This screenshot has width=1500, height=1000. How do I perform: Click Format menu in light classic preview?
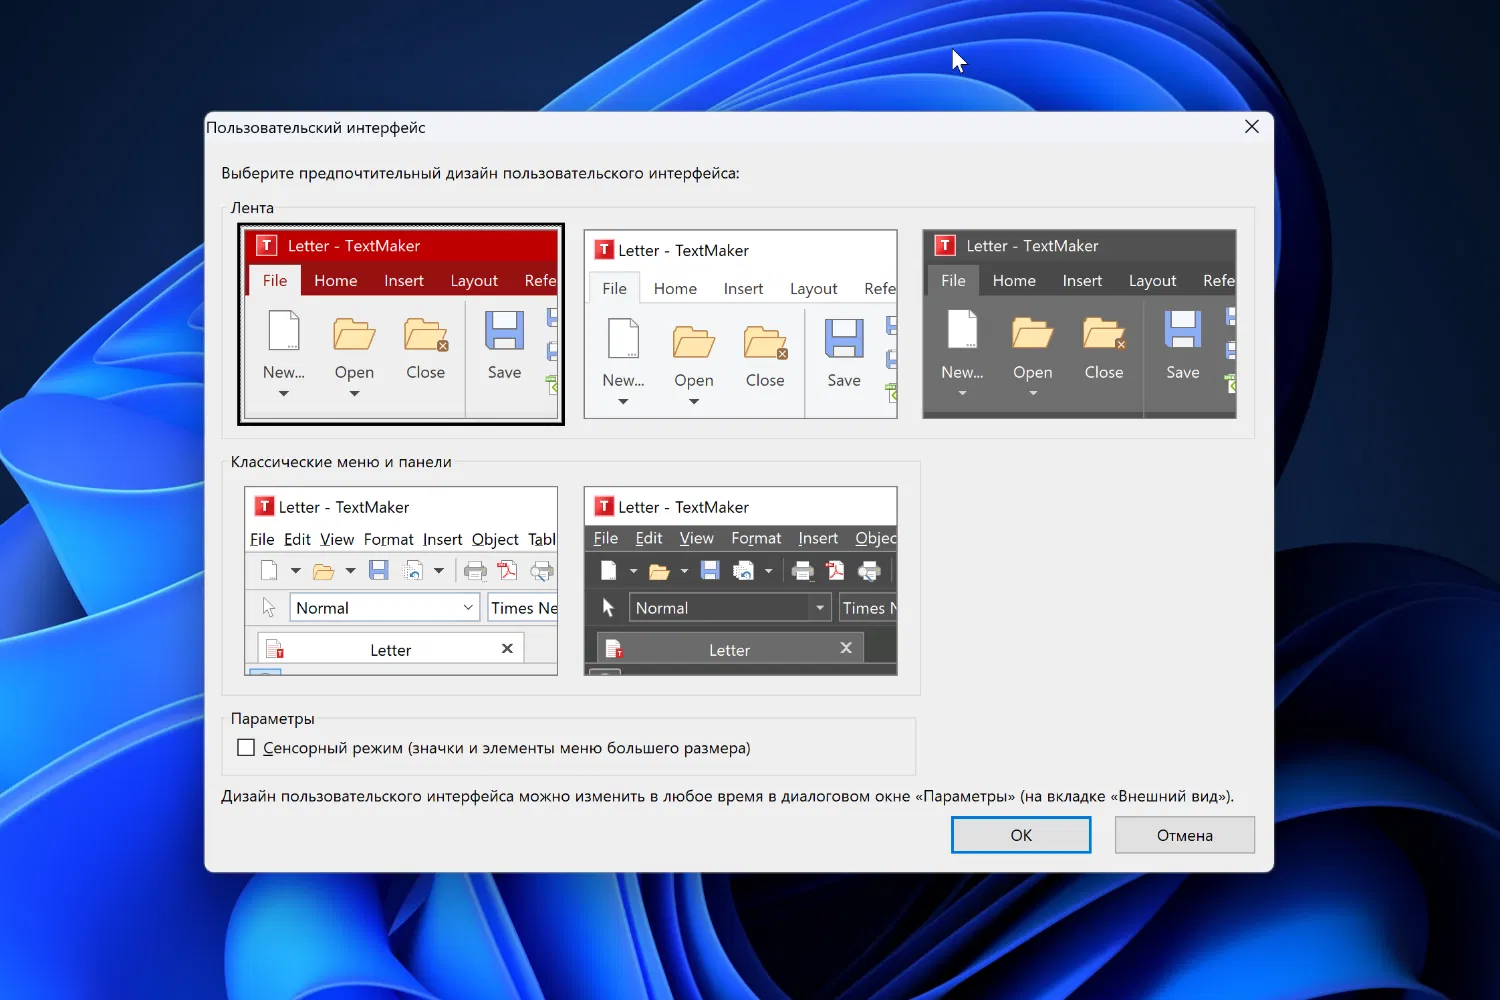click(x=388, y=540)
